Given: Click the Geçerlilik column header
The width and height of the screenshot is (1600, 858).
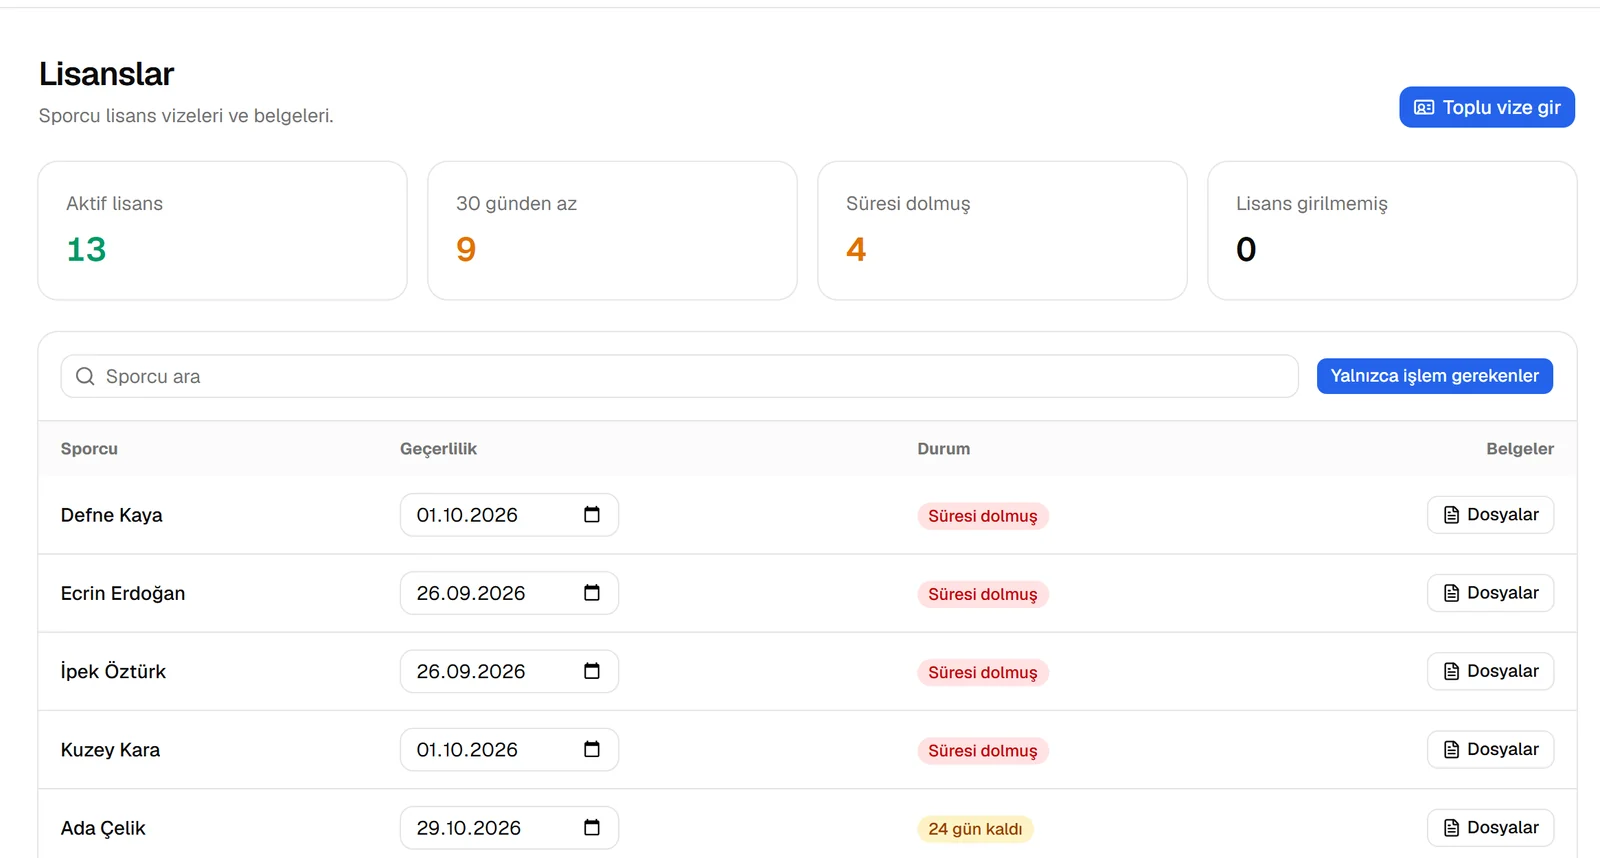Looking at the screenshot, I should (438, 449).
